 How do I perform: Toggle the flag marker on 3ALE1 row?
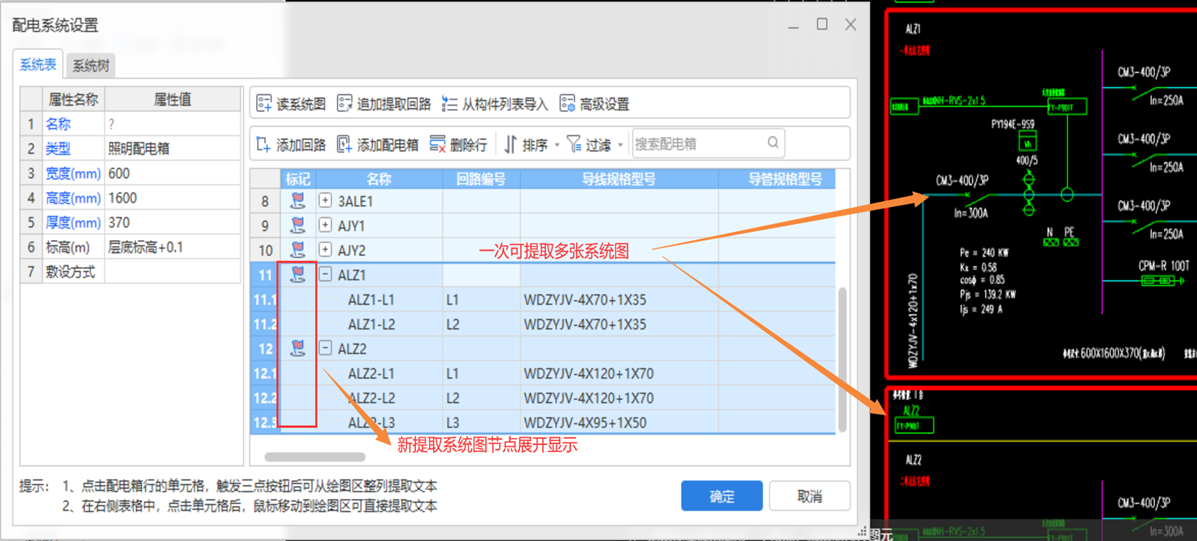click(297, 201)
